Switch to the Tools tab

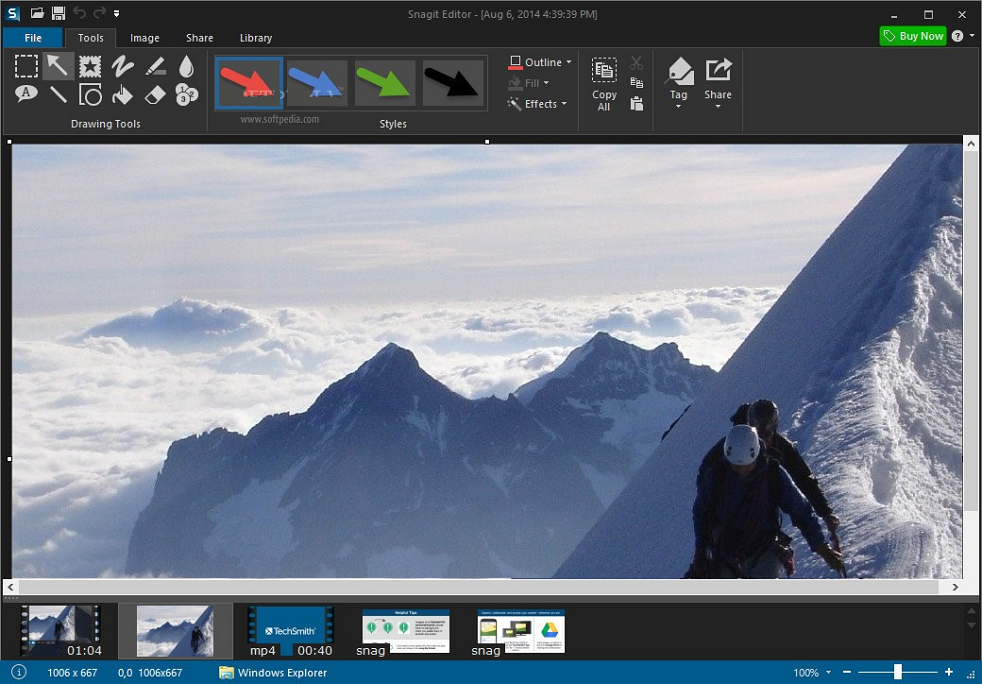[91, 38]
